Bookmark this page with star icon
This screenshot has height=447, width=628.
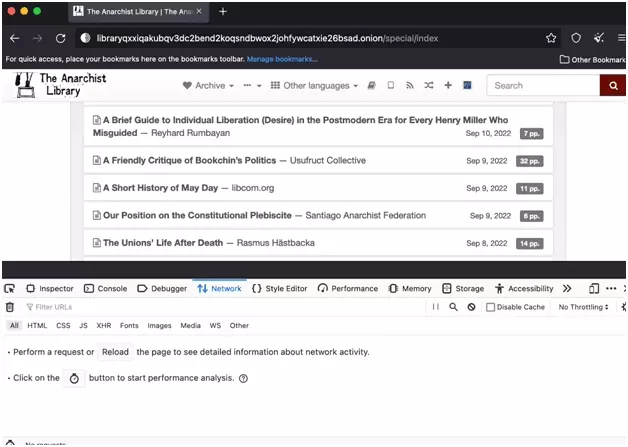pyautogui.click(x=551, y=38)
